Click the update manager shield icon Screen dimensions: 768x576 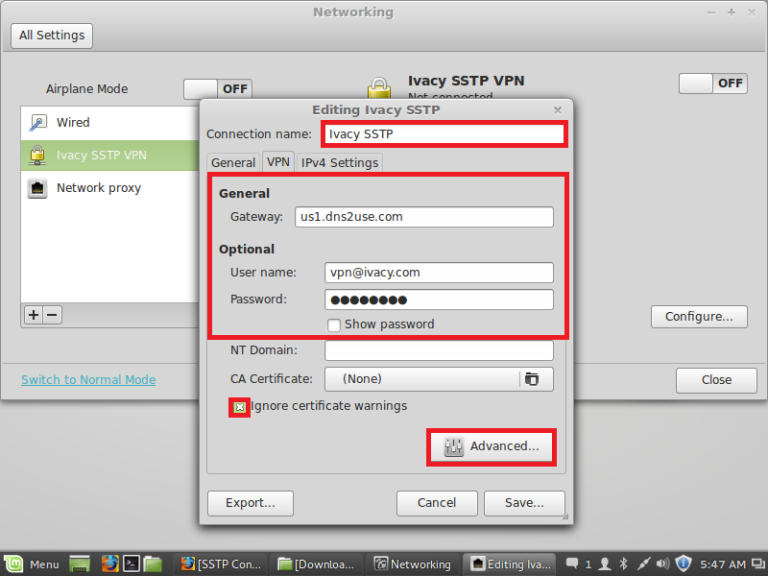pyautogui.click(x=683, y=564)
